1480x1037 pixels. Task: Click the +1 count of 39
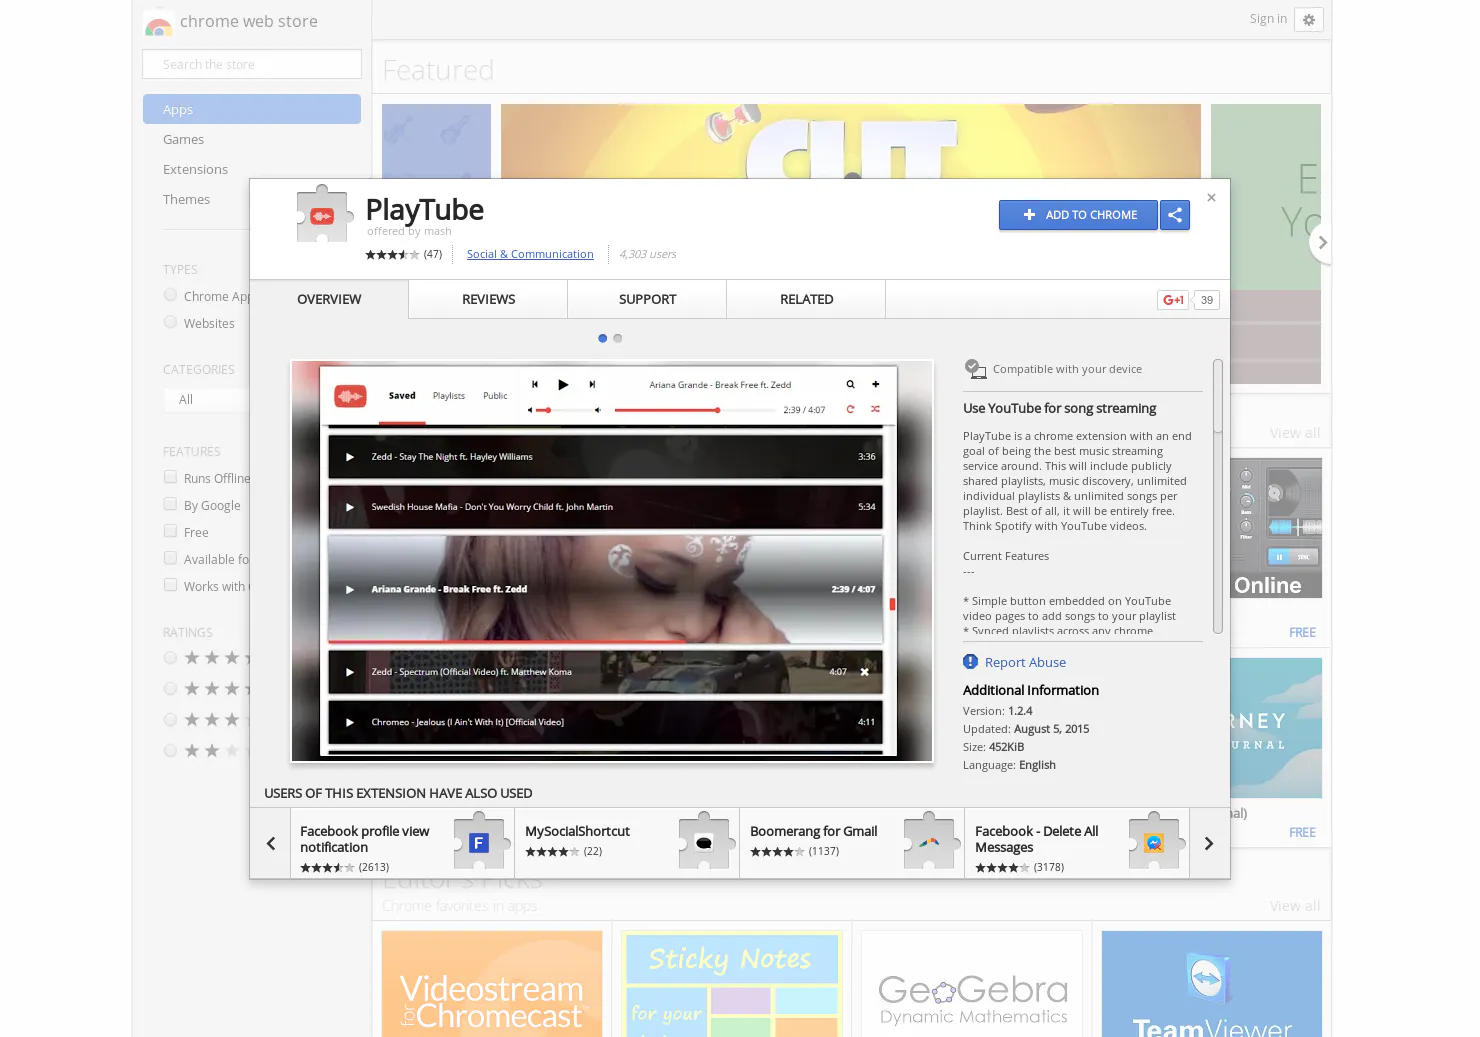(1207, 300)
